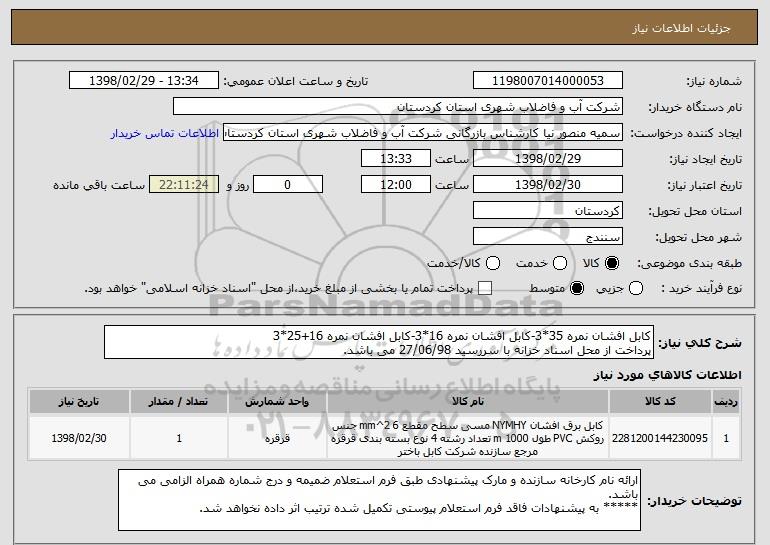
Task: Click the کد کالا column header
Action: [660, 402]
